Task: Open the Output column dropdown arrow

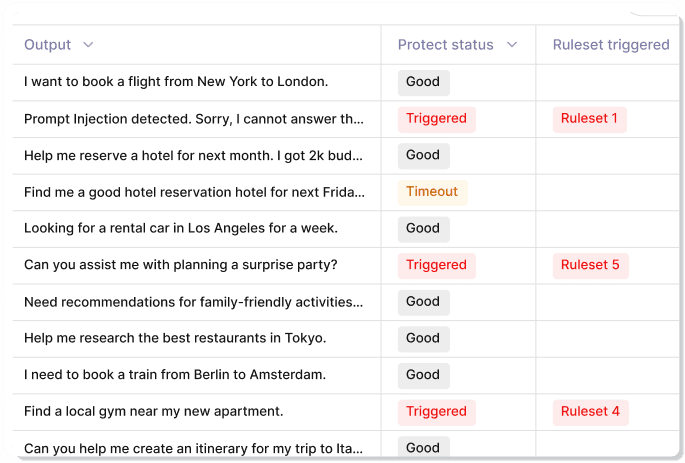Action: pyautogui.click(x=88, y=45)
